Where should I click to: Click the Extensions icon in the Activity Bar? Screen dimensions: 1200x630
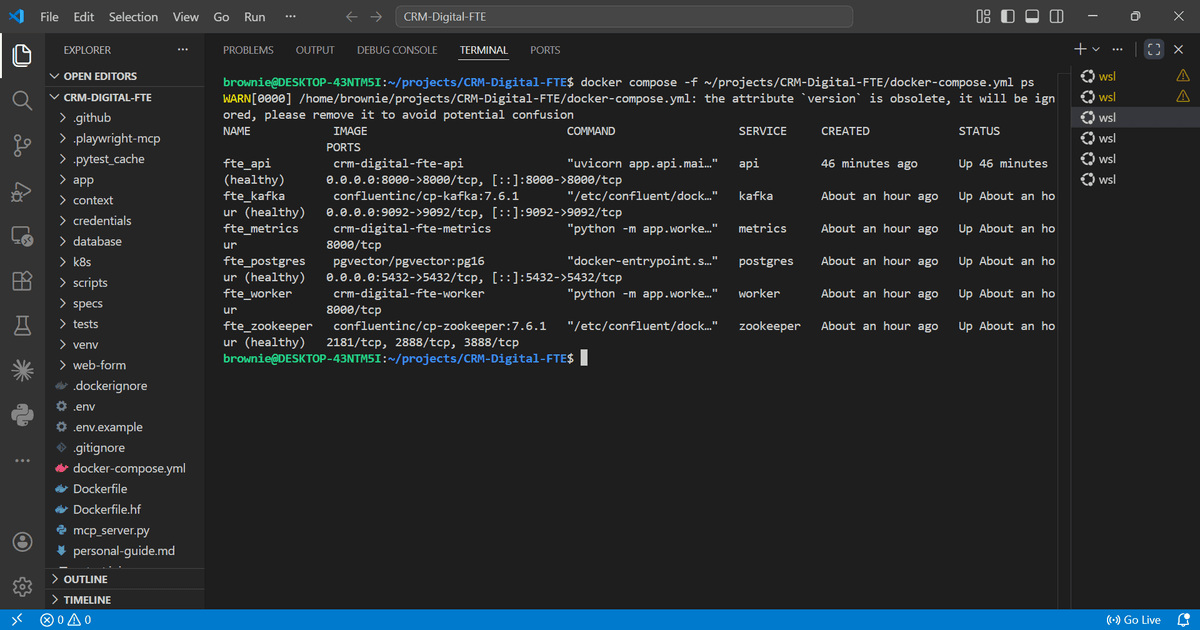coord(22,281)
